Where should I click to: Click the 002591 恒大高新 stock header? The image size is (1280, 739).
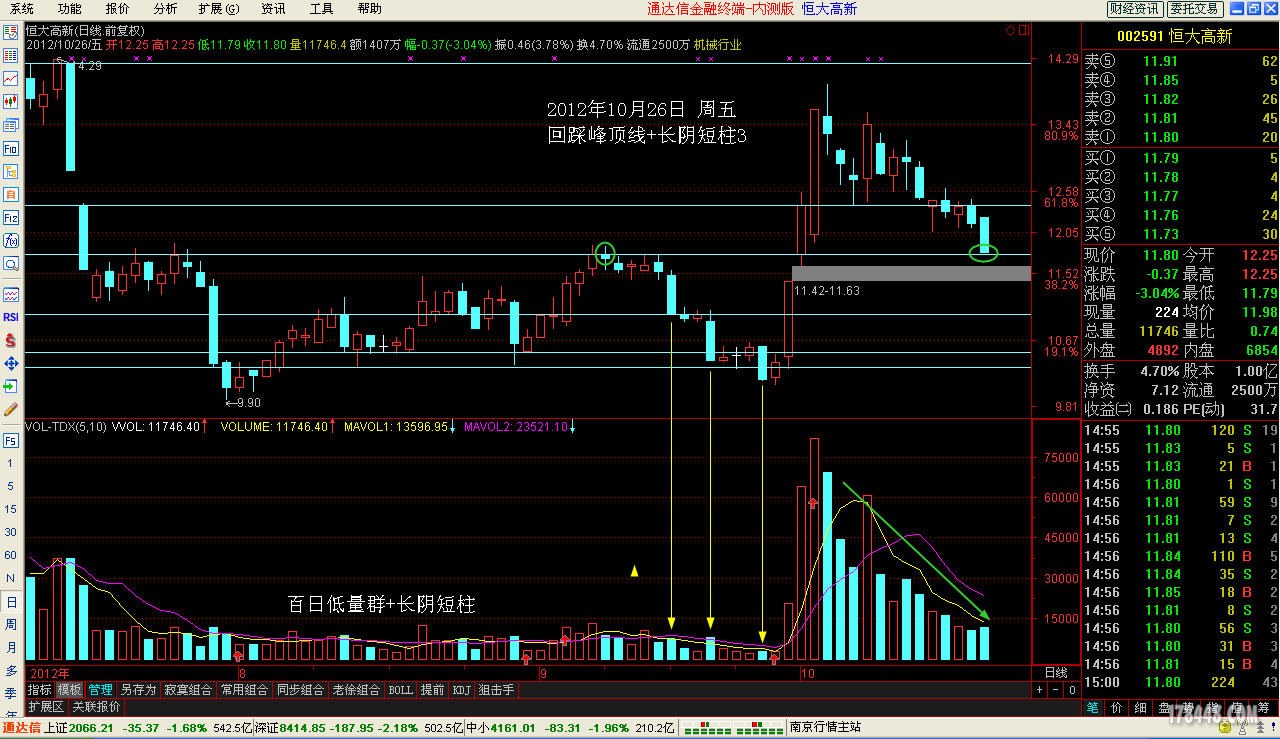(1174, 37)
